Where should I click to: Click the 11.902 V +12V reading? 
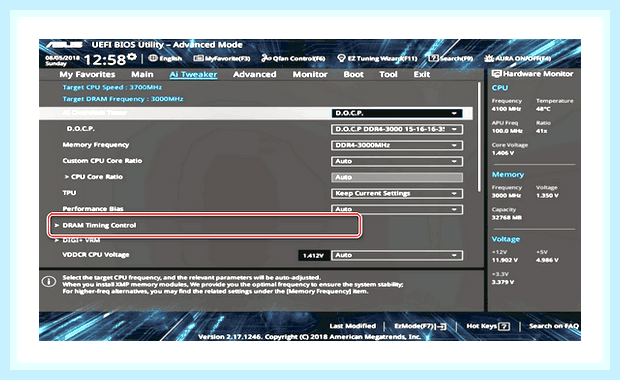coord(505,260)
